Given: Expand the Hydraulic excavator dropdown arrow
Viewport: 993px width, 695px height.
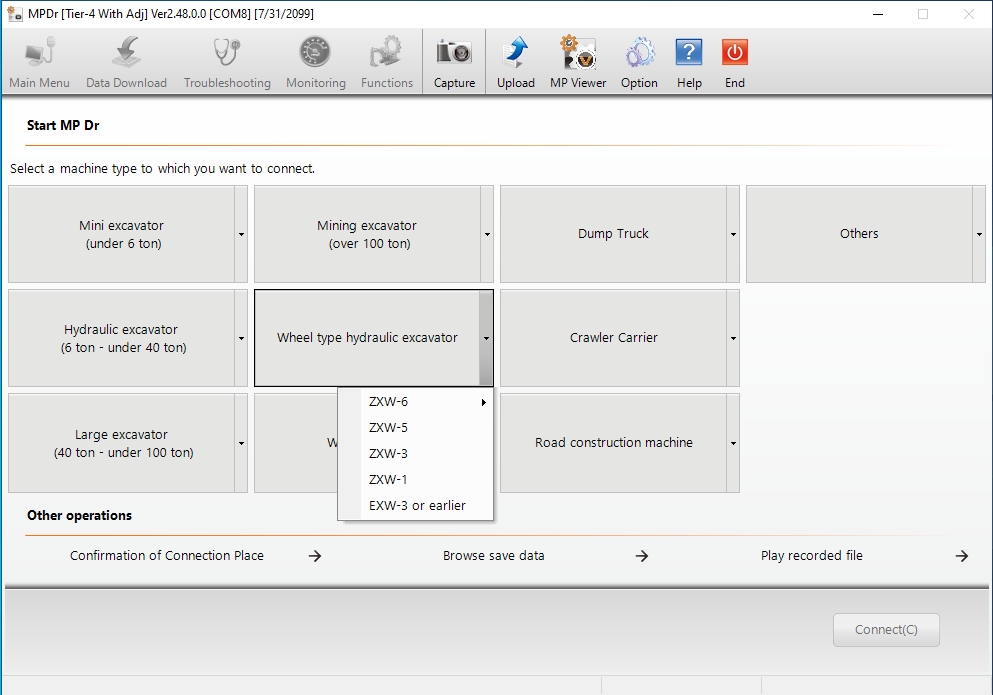Looking at the screenshot, I should (x=241, y=338).
